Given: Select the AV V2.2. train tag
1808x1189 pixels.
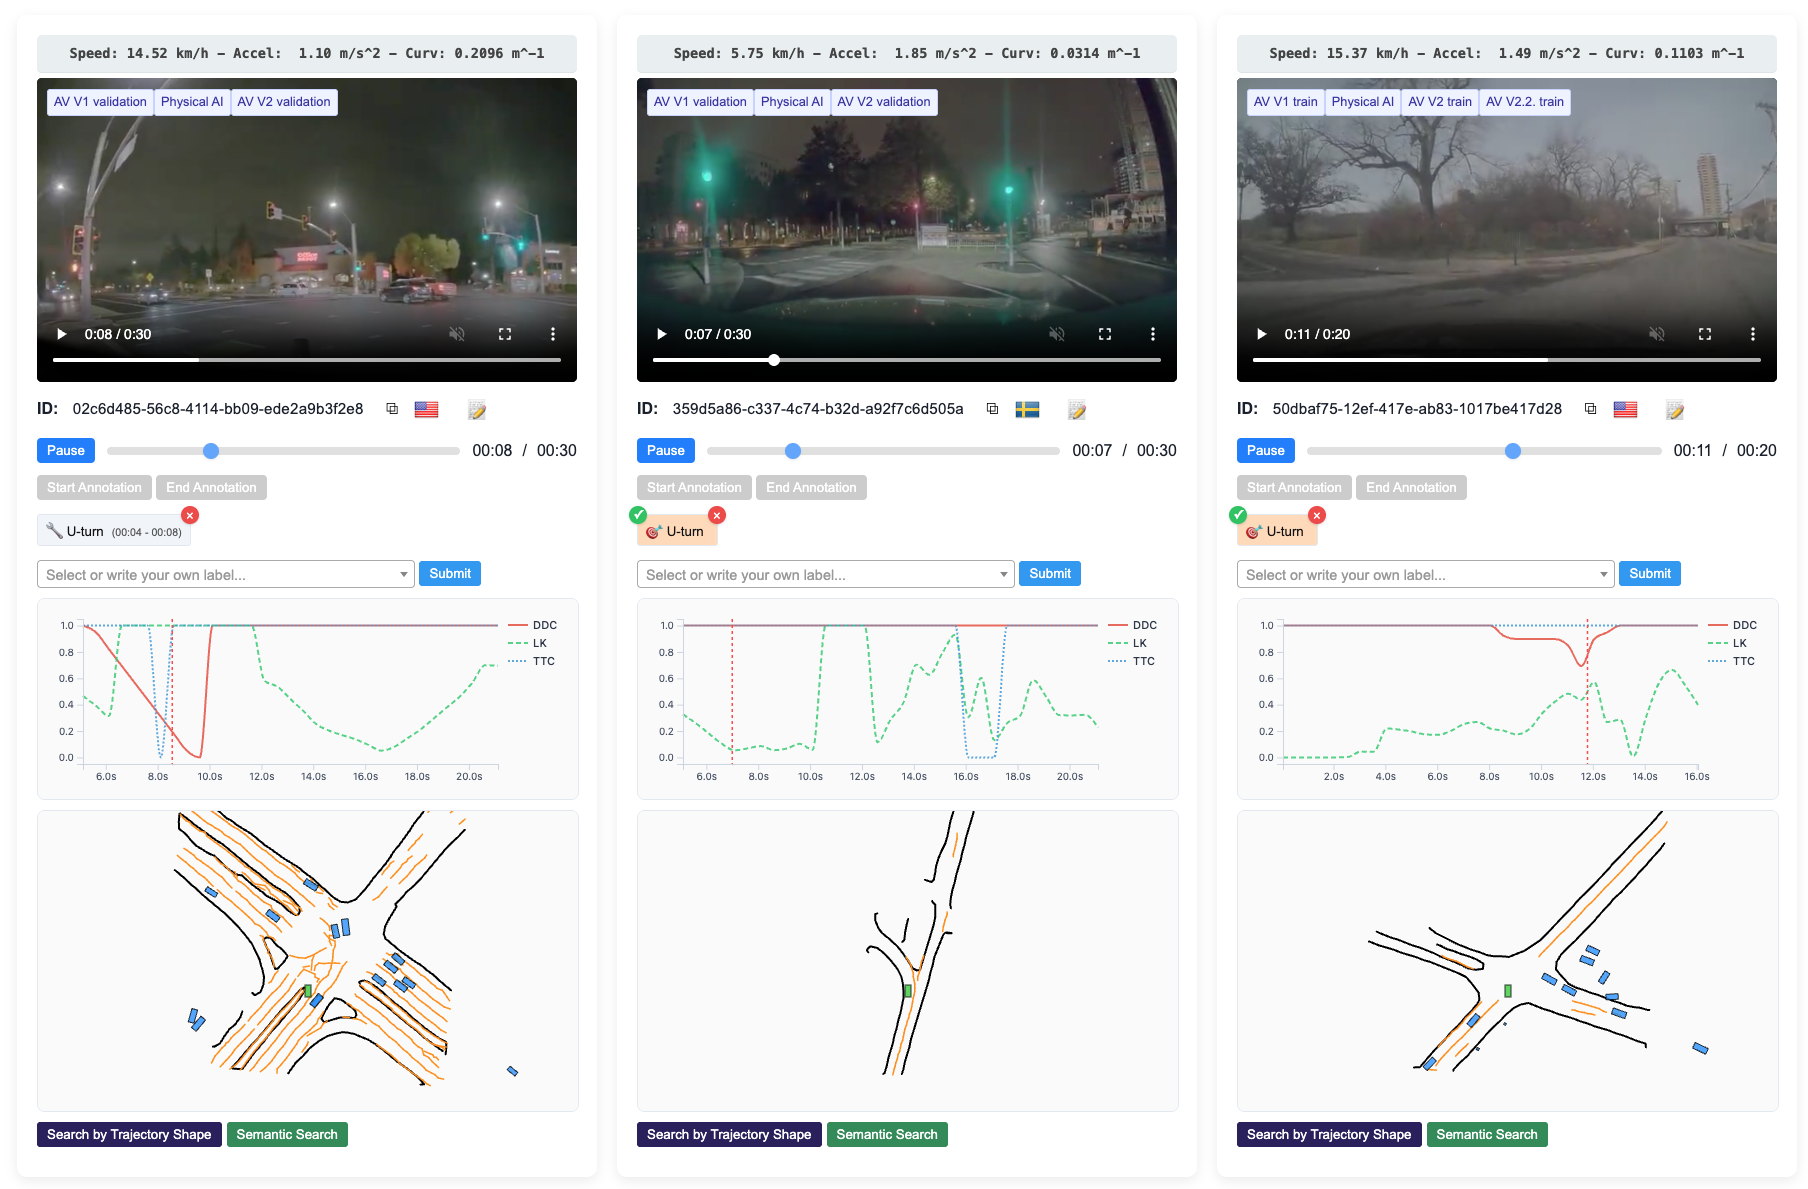Looking at the screenshot, I should point(1524,102).
